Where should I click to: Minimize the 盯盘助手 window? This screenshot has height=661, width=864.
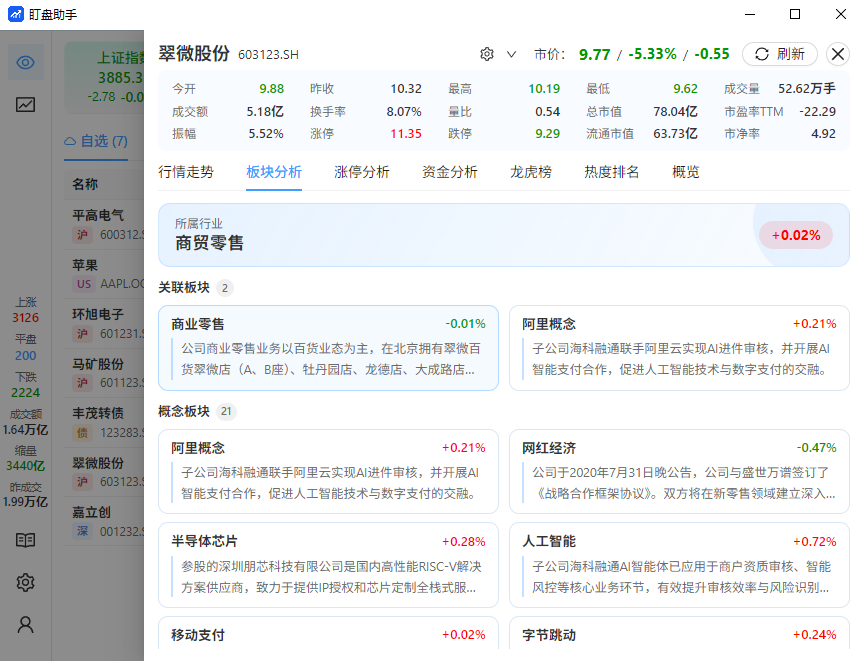[750, 14]
